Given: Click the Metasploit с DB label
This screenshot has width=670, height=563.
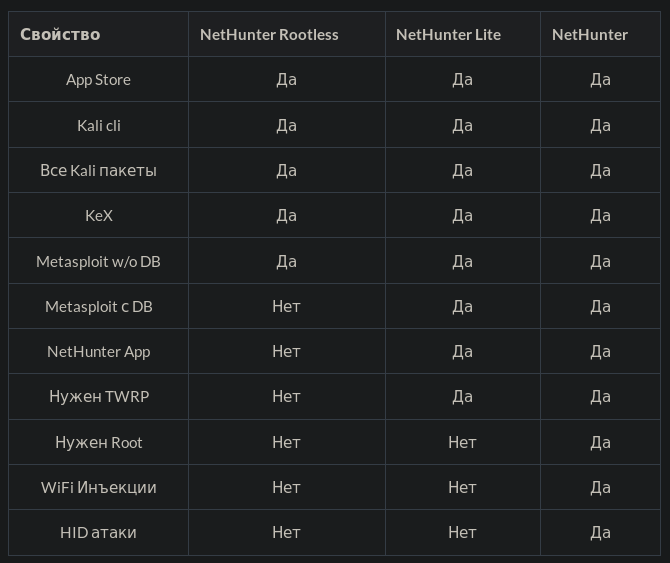Looking at the screenshot, I should 98,306.
